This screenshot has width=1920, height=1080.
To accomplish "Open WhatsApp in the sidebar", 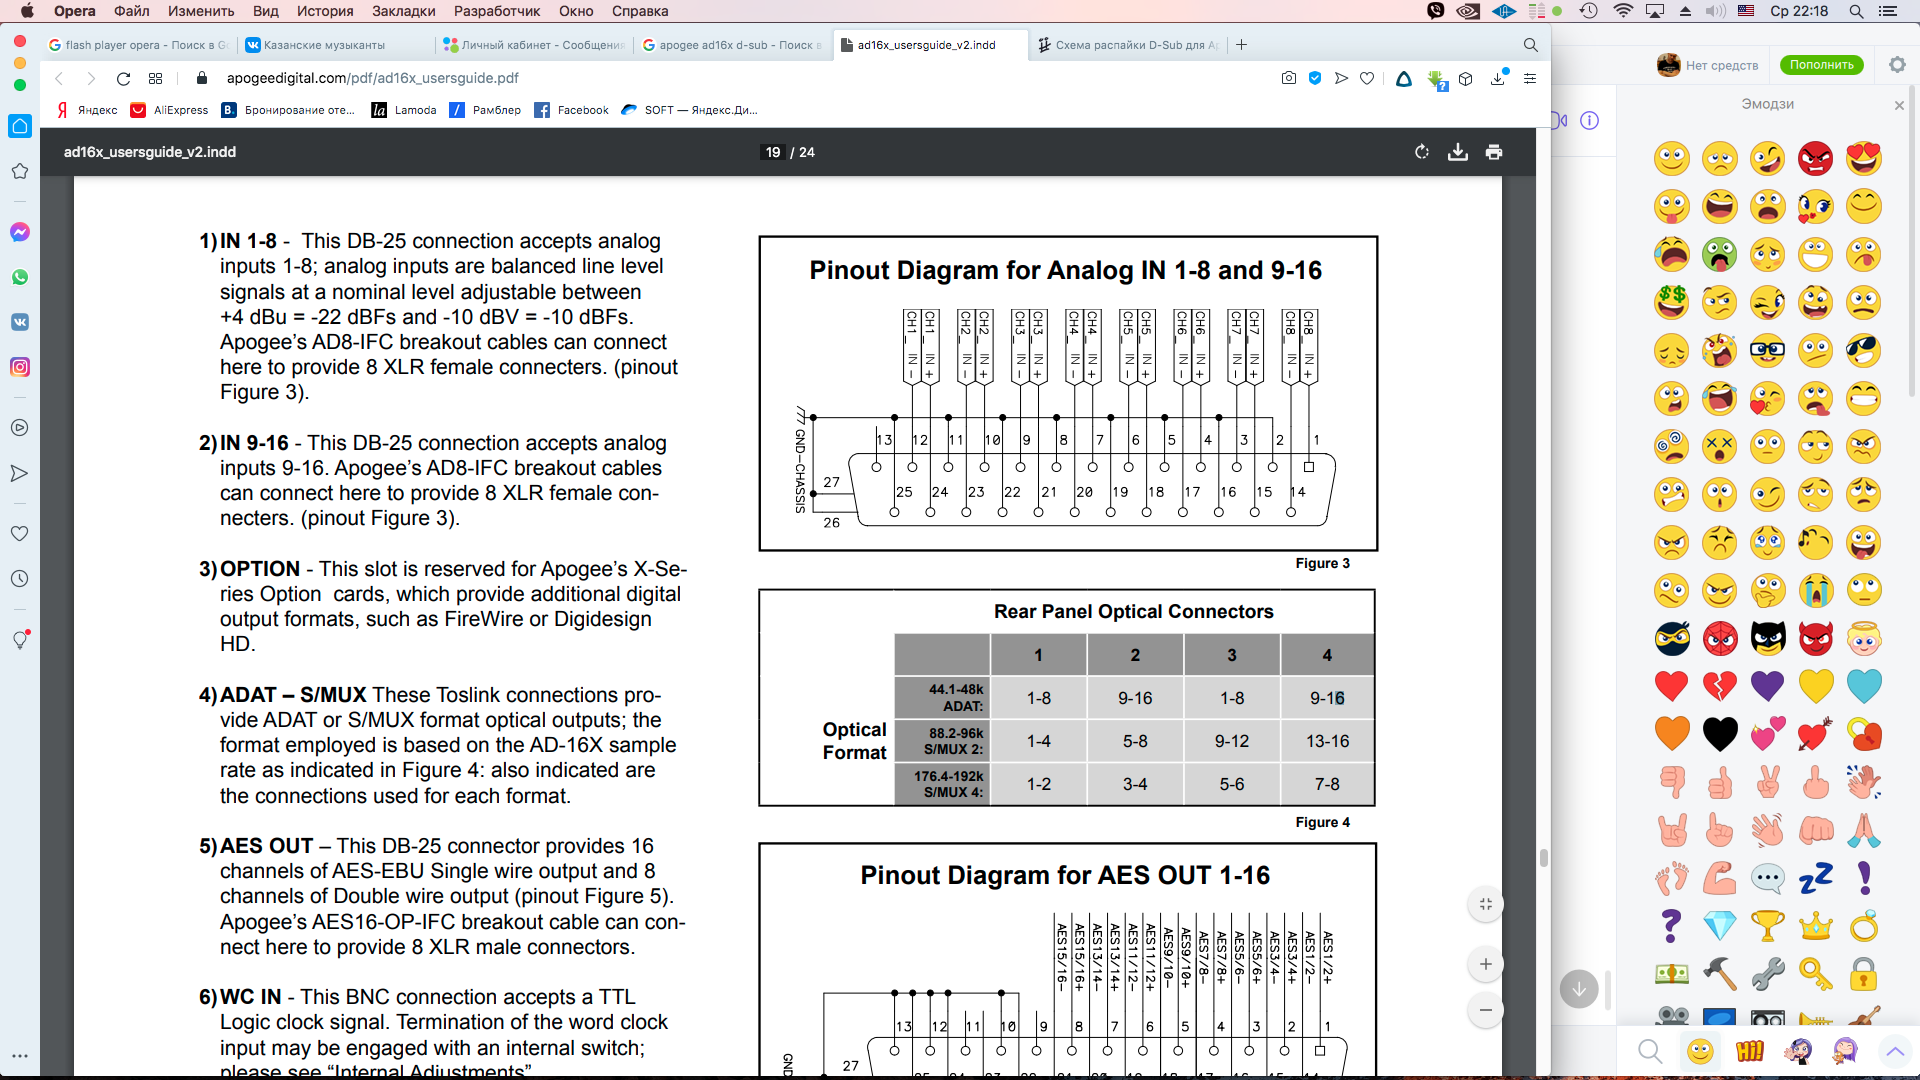I will click(20, 277).
